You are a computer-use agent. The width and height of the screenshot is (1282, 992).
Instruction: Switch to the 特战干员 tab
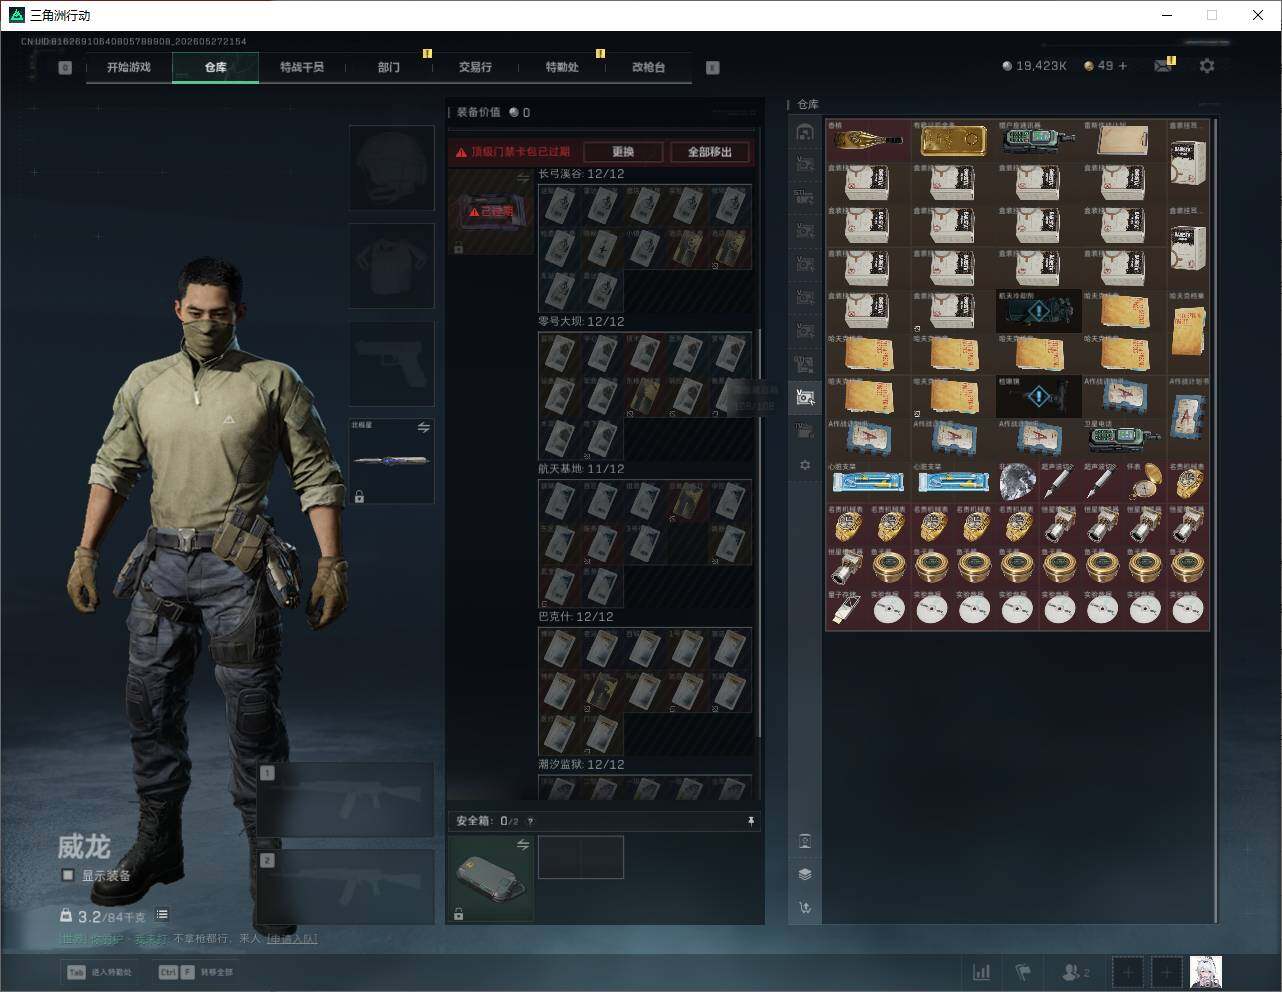pyautogui.click(x=302, y=67)
